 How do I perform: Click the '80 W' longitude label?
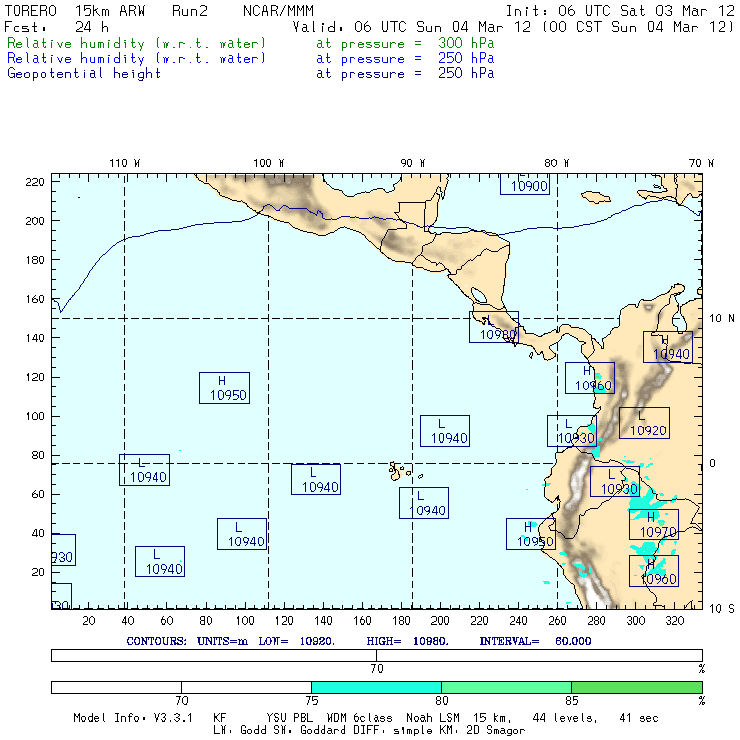[x=556, y=163]
